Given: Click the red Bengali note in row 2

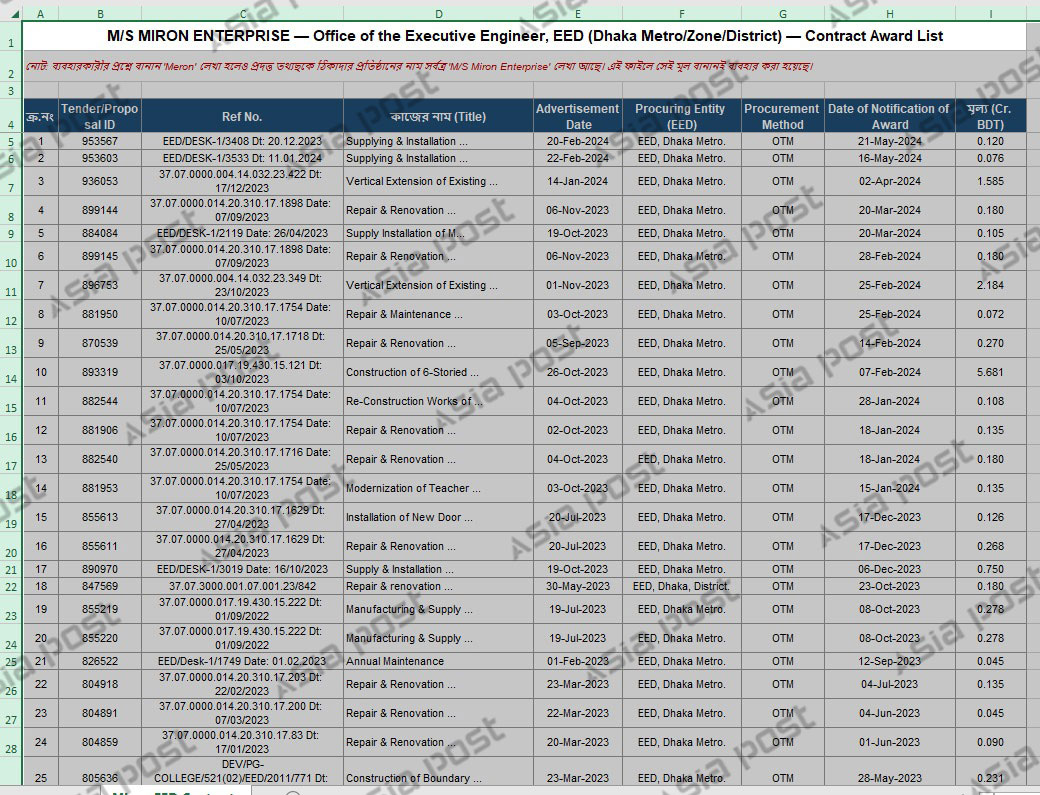Looking at the screenshot, I should (x=419, y=66).
